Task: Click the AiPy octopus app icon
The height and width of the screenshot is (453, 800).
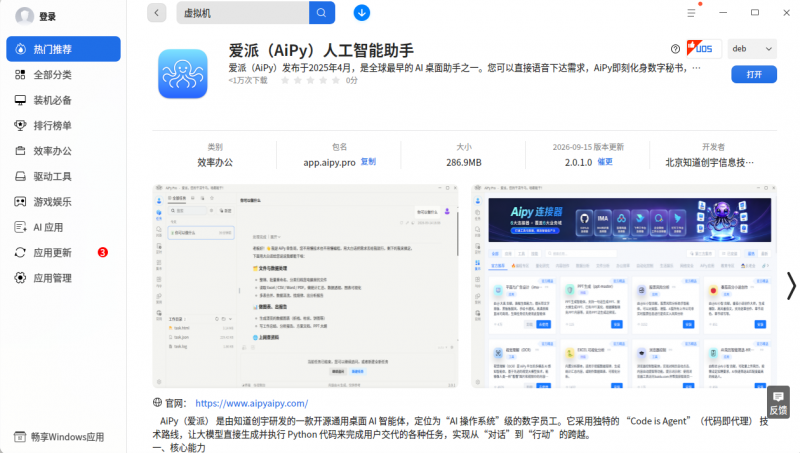Action: [x=183, y=73]
